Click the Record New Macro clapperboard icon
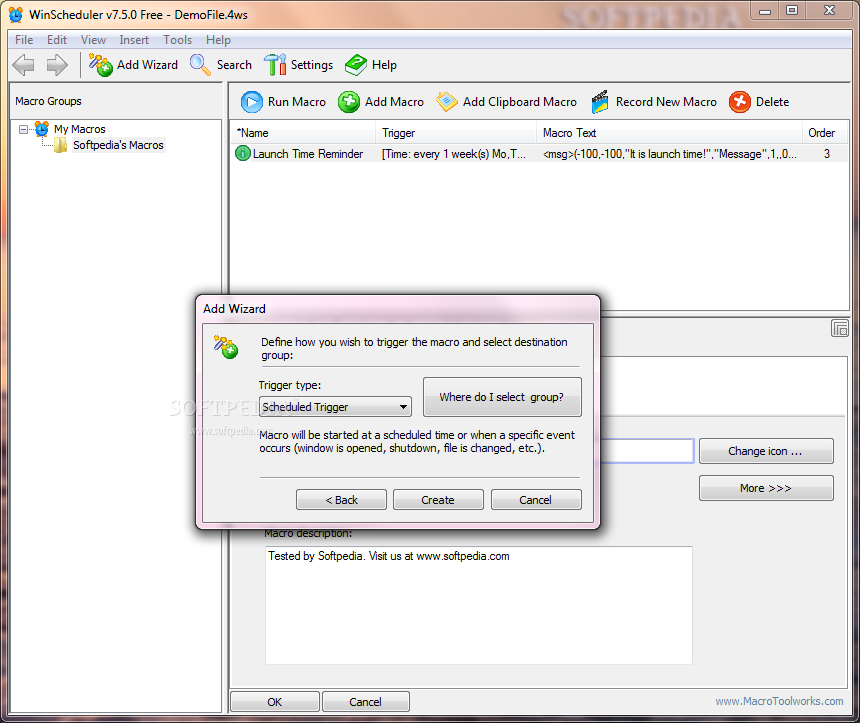 (x=599, y=102)
